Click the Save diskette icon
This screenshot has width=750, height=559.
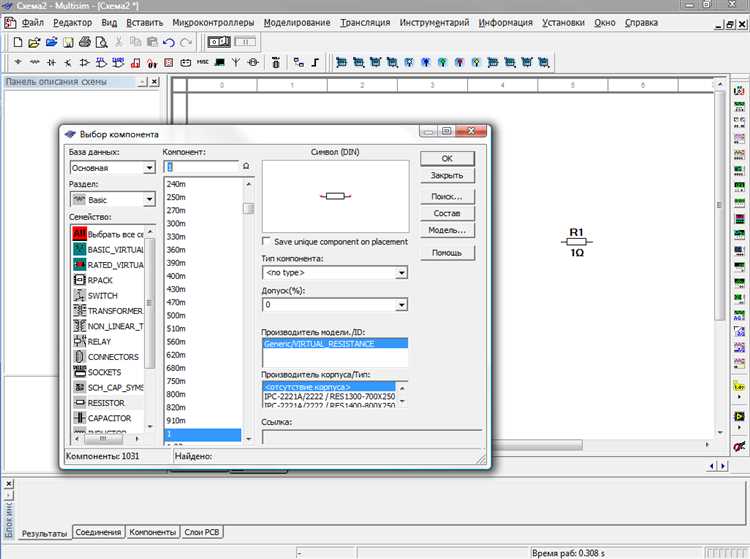pyautogui.click(x=68, y=42)
